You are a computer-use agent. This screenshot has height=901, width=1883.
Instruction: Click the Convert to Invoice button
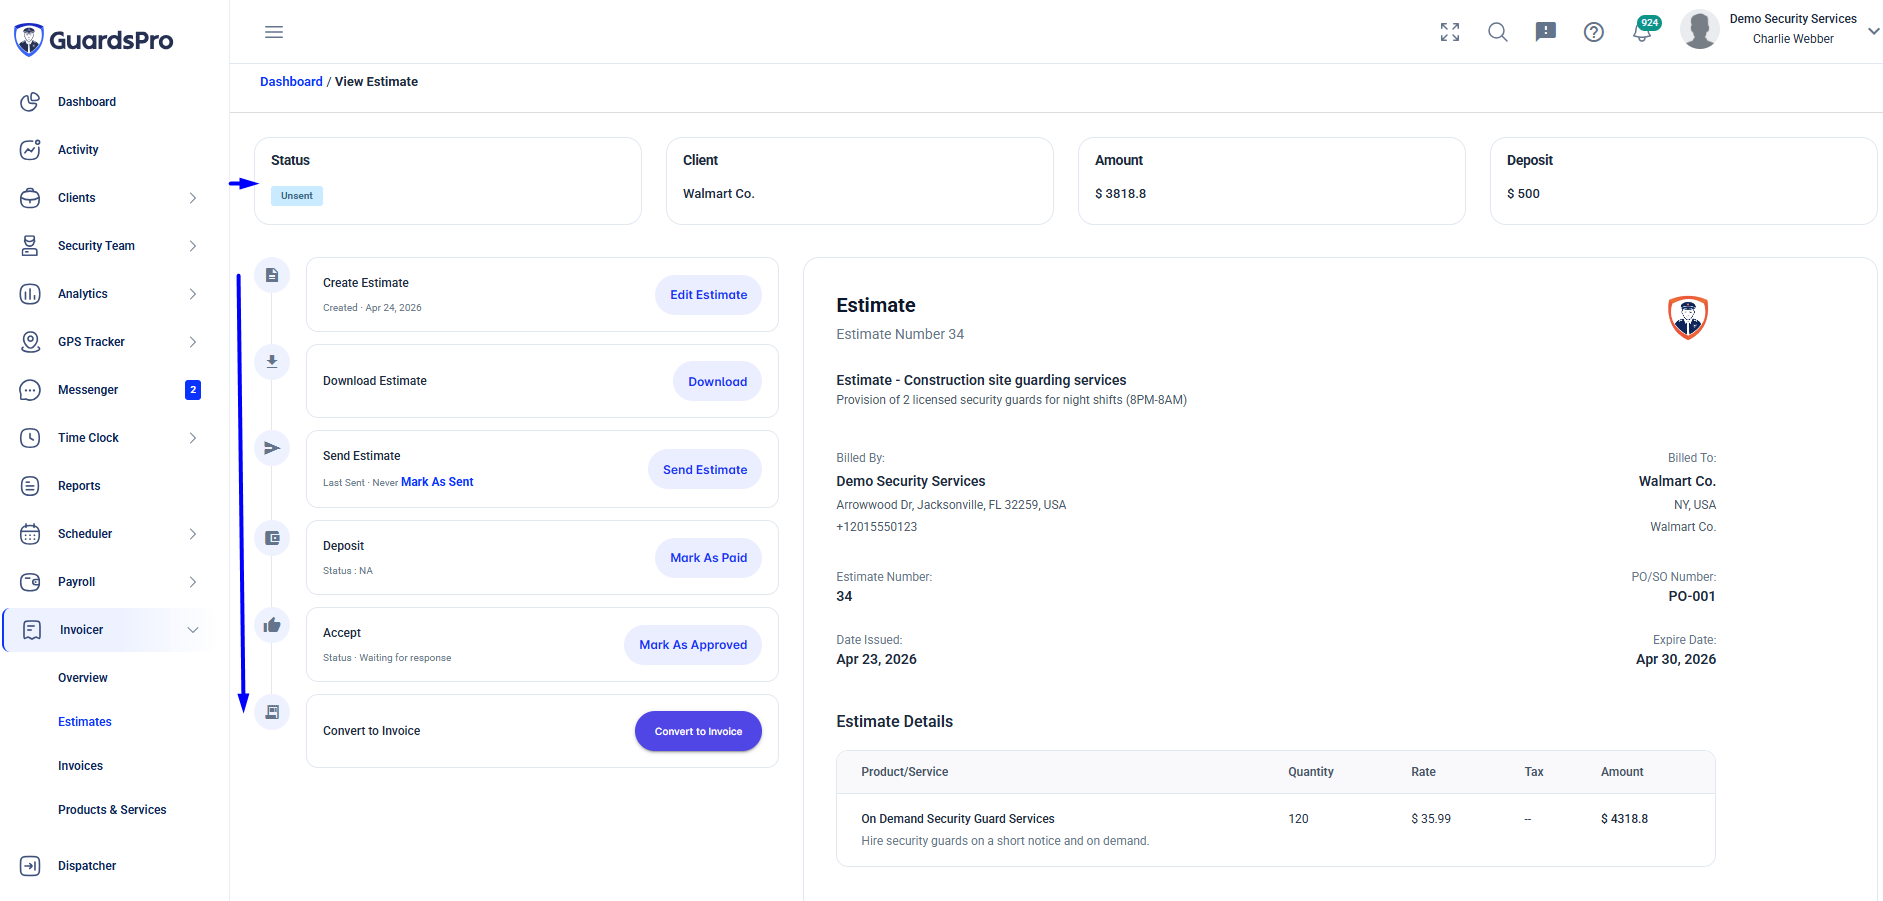pyautogui.click(x=698, y=732)
